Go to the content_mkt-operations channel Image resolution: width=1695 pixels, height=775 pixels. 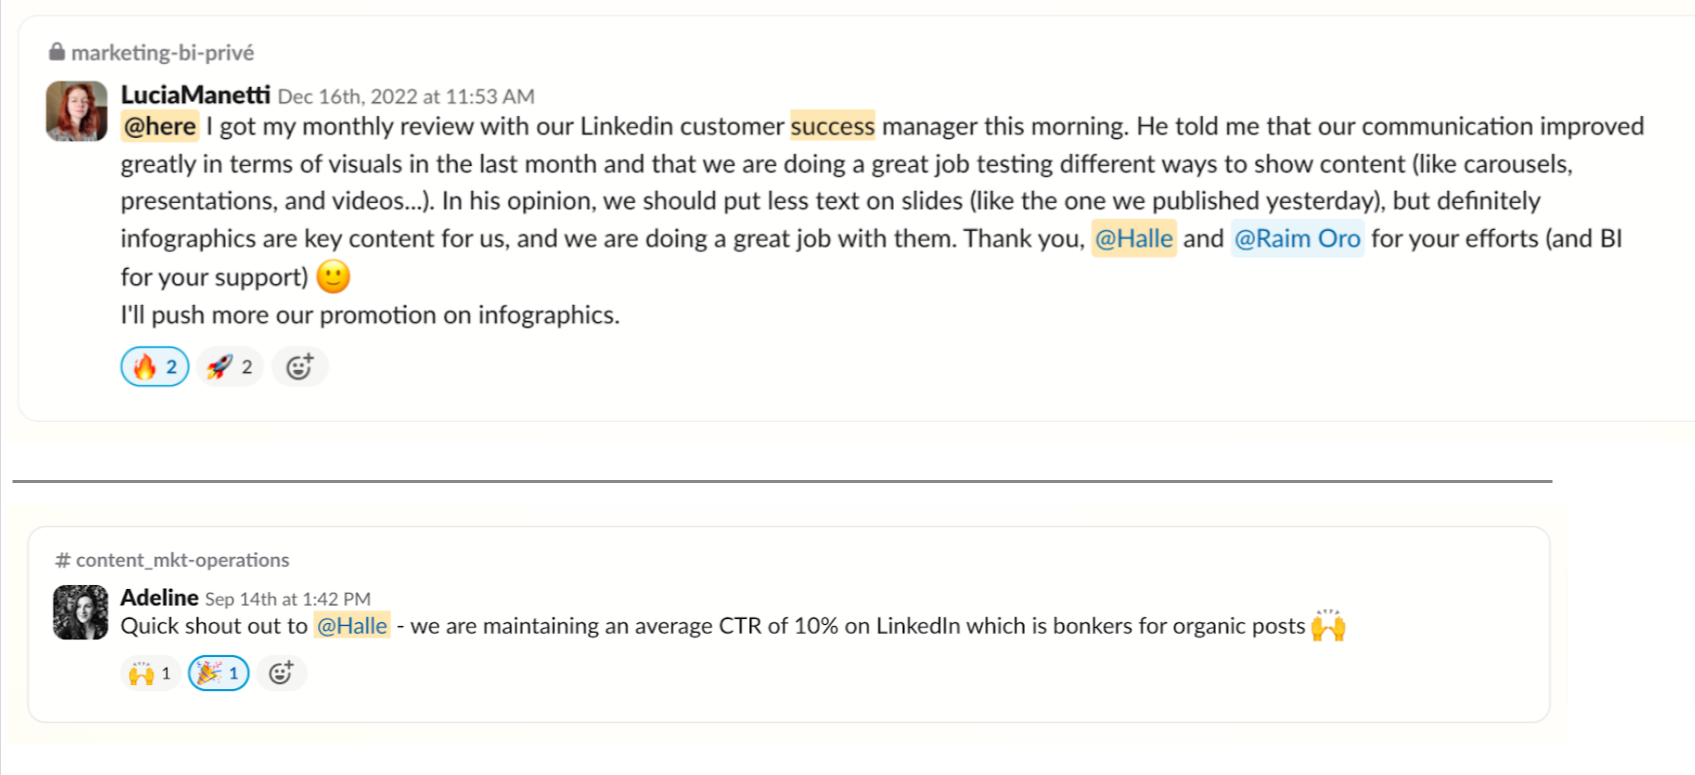tap(182, 560)
